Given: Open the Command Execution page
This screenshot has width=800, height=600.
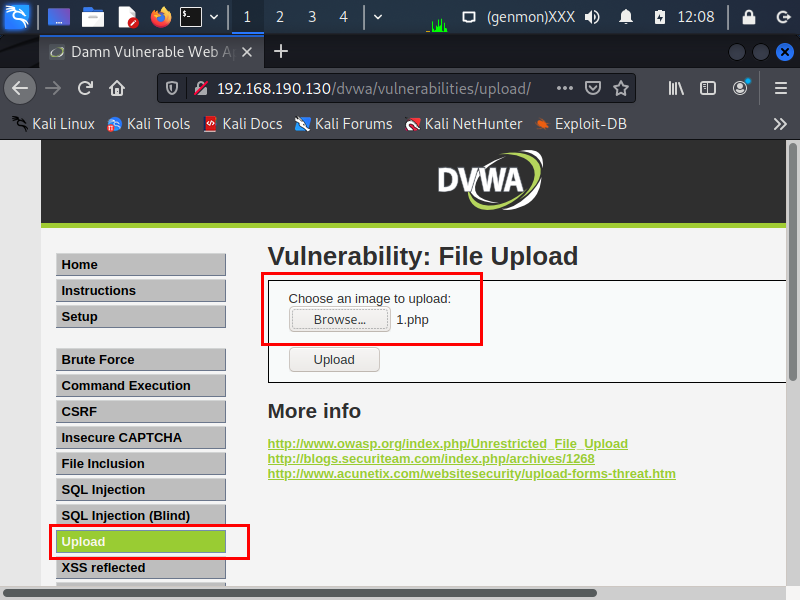Looking at the screenshot, I should 141,385.
